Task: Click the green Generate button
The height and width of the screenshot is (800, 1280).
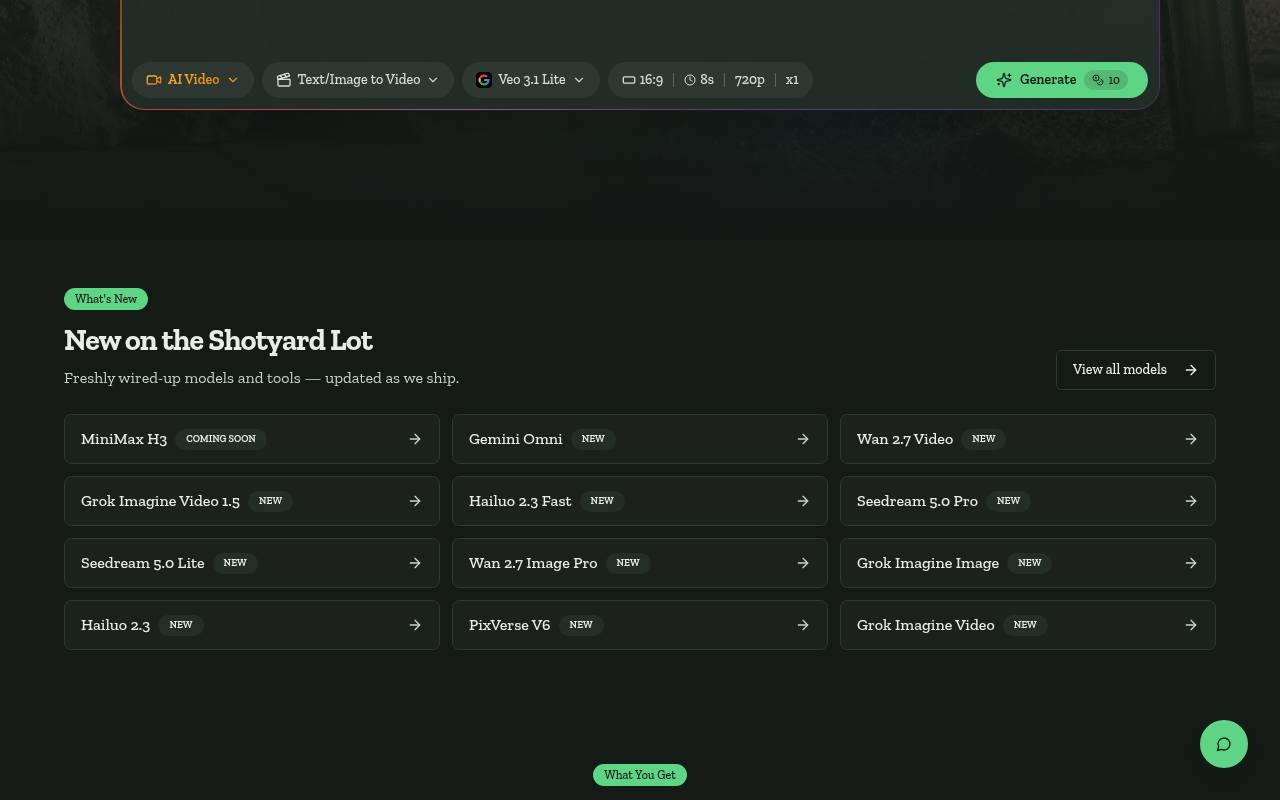Action: coord(1061,80)
